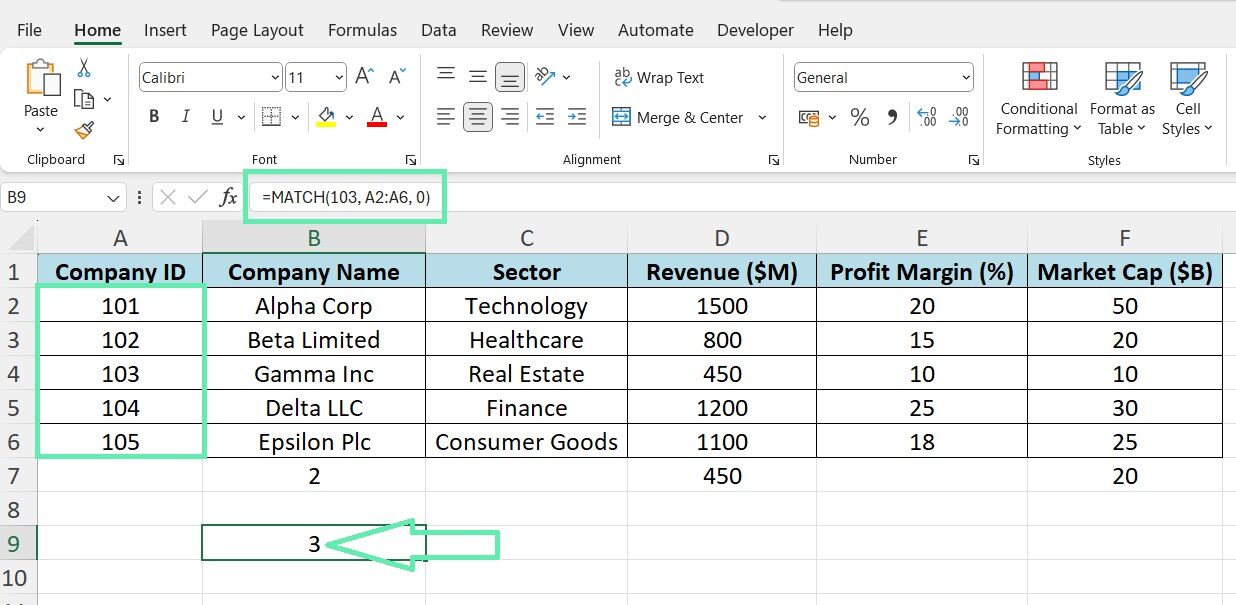
Task: Select column D header
Action: point(722,238)
